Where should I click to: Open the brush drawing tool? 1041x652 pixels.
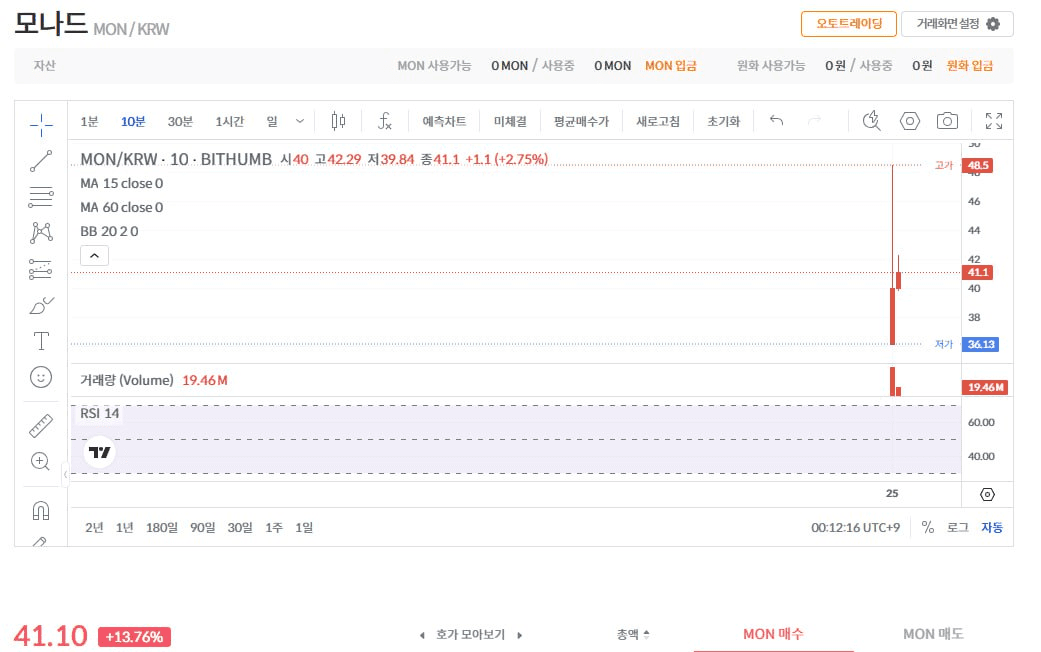point(41,305)
